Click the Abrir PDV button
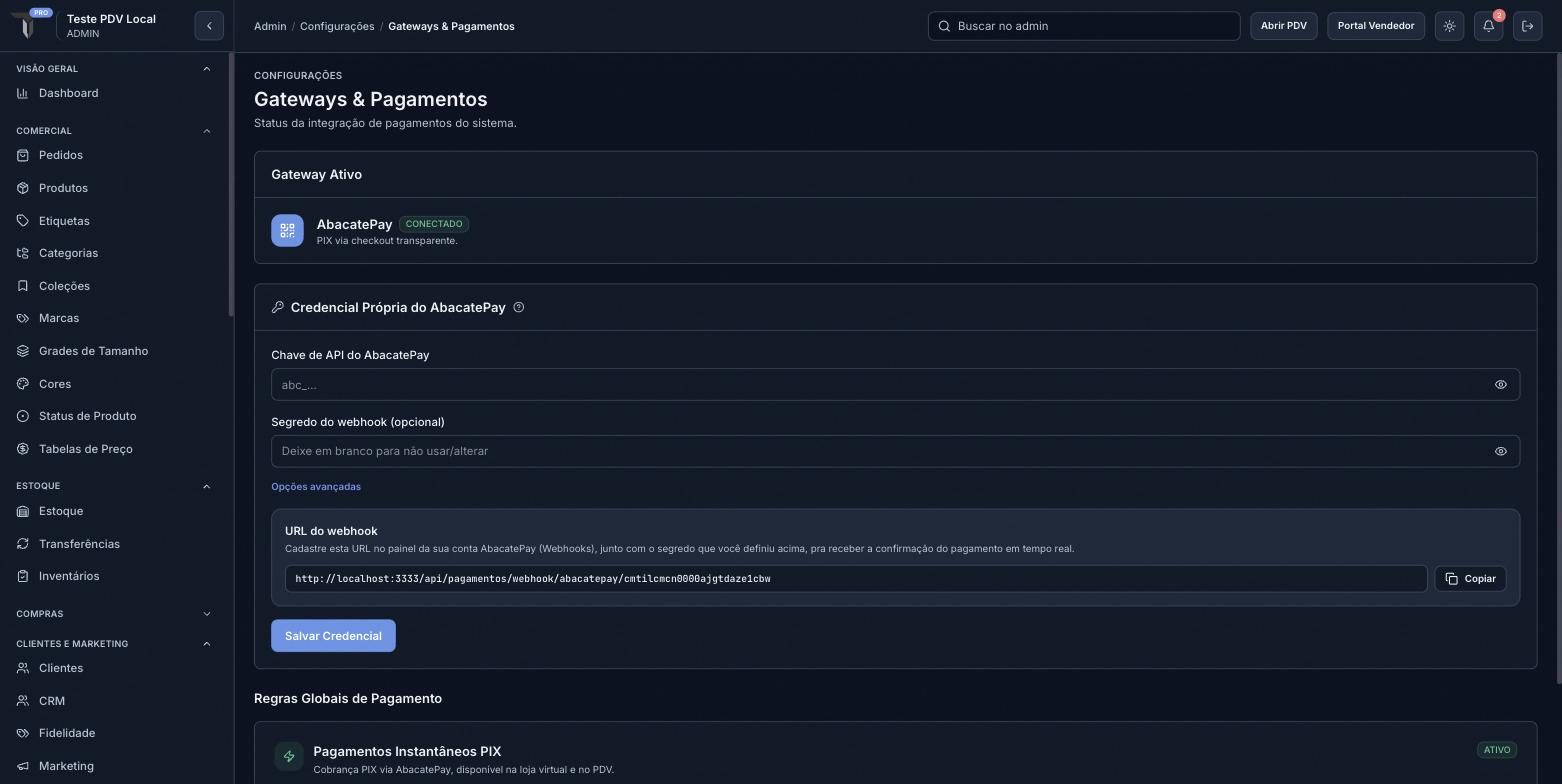The width and height of the screenshot is (1562, 784). pos(1284,26)
